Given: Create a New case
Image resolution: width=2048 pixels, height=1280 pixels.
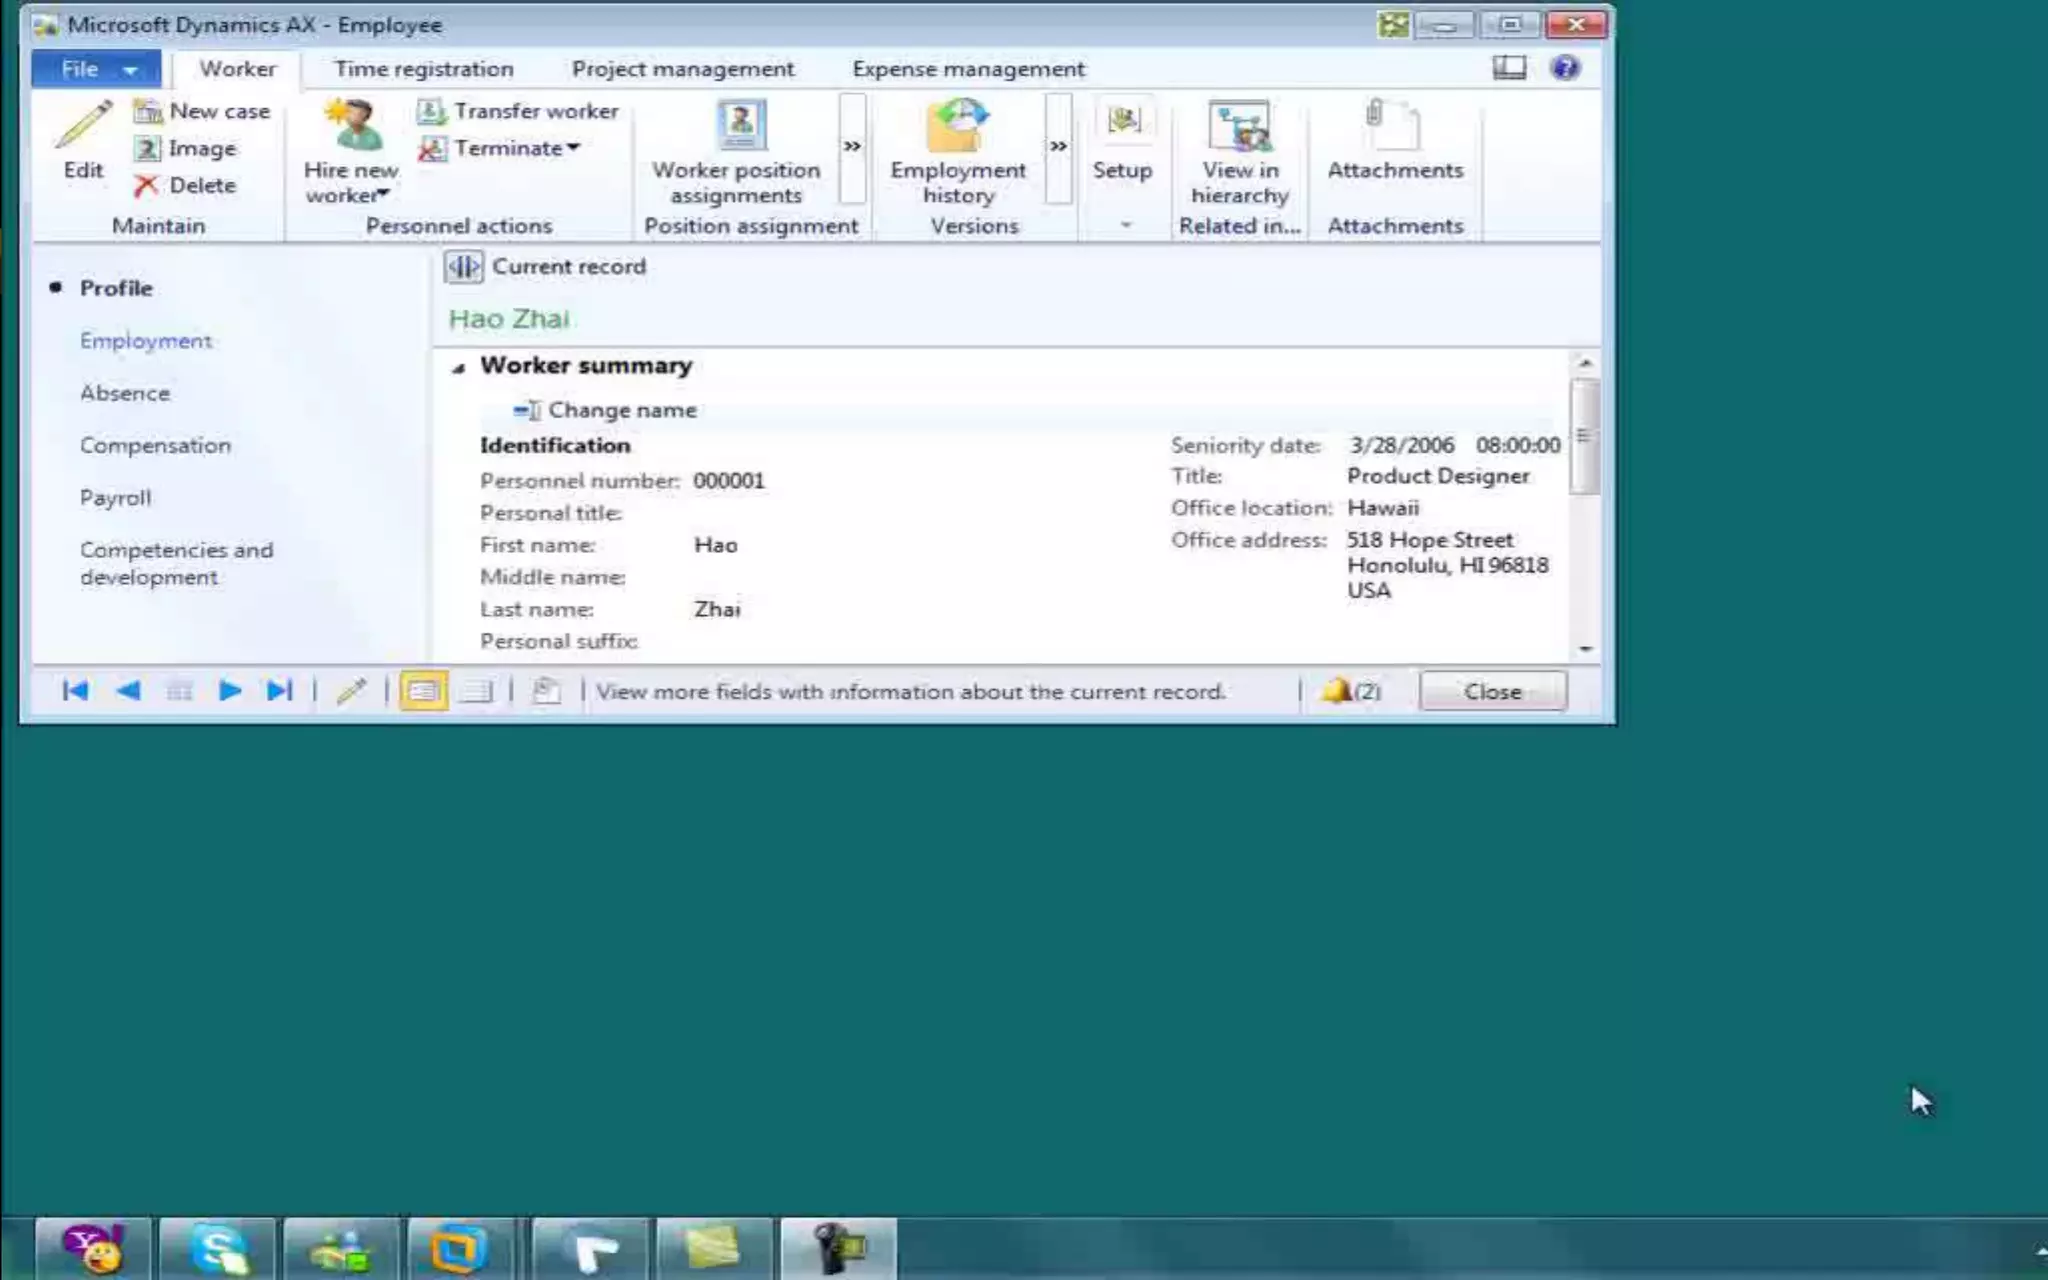Looking at the screenshot, I should 202,111.
